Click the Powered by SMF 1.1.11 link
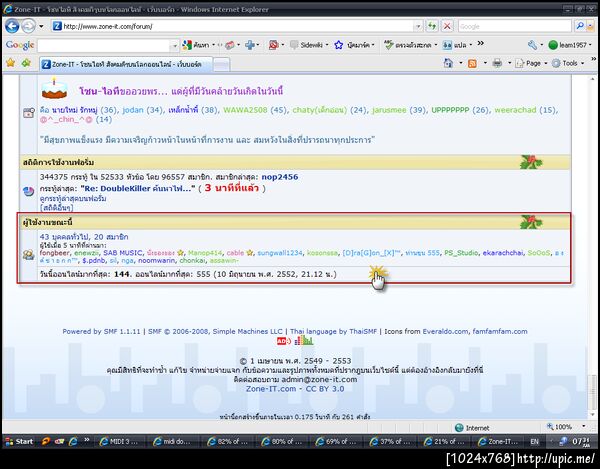 click(101, 332)
